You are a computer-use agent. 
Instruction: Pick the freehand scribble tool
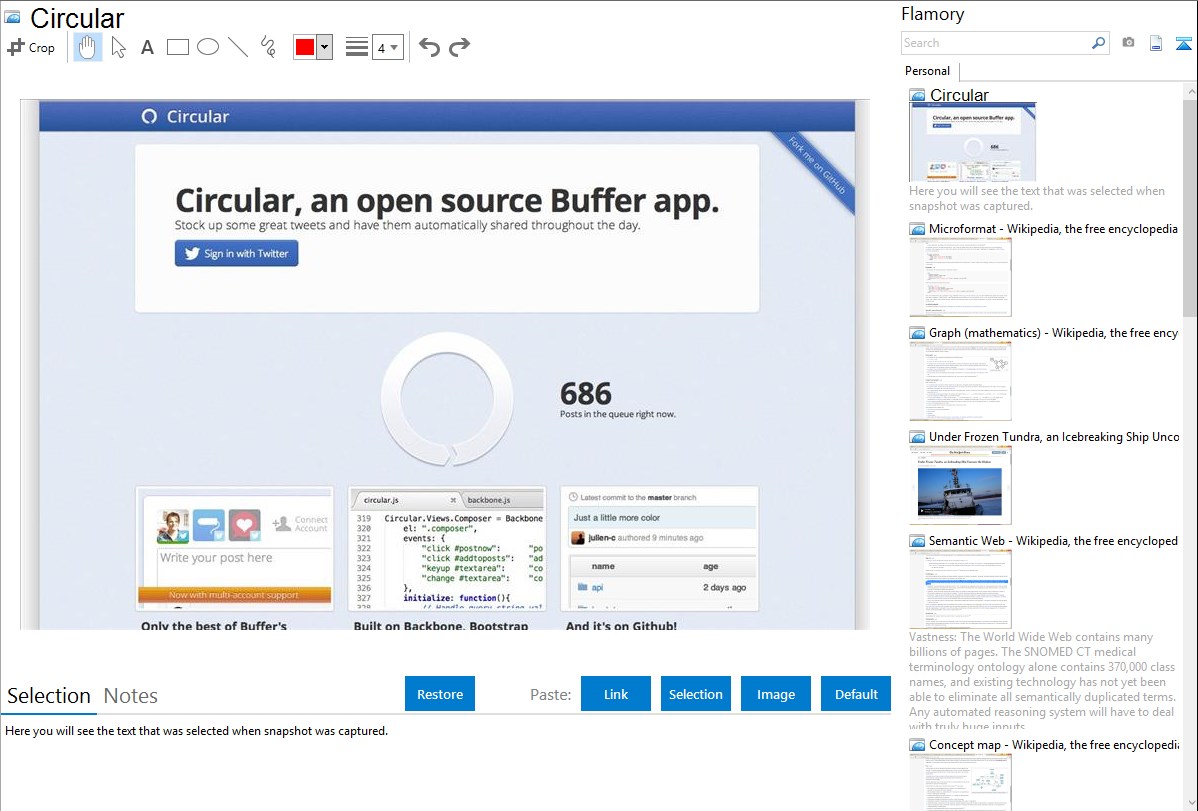268,47
